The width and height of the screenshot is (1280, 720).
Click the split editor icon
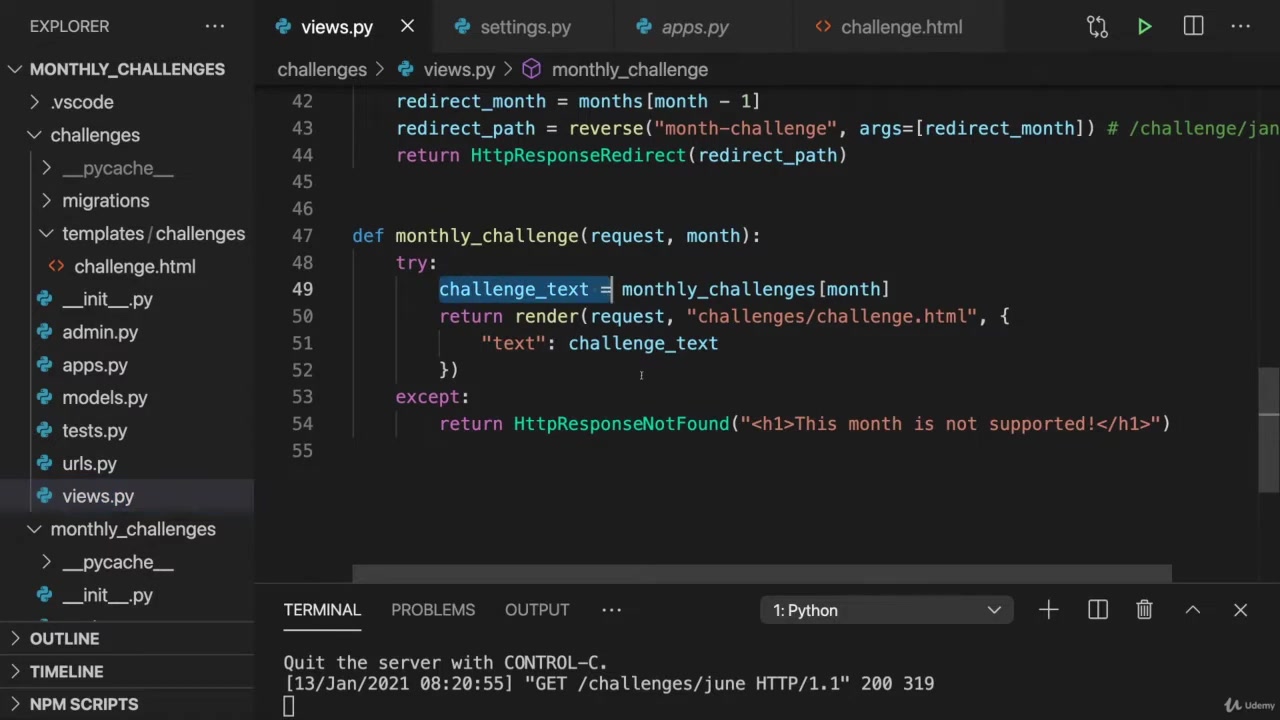click(x=1193, y=27)
